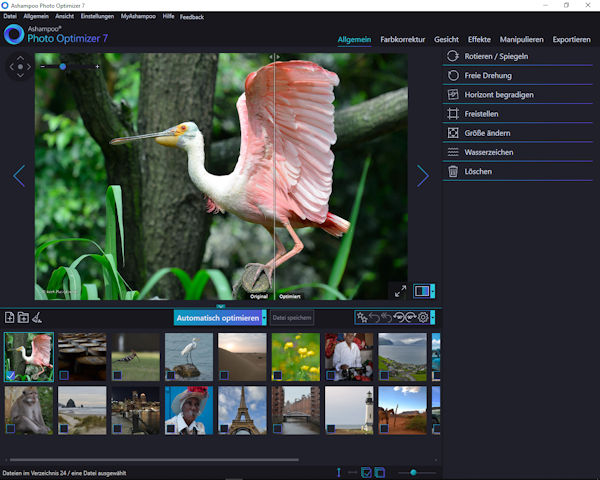The width and height of the screenshot is (600, 480).
Task: Go to next image with right arrow
Action: click(x=423, y=176)
